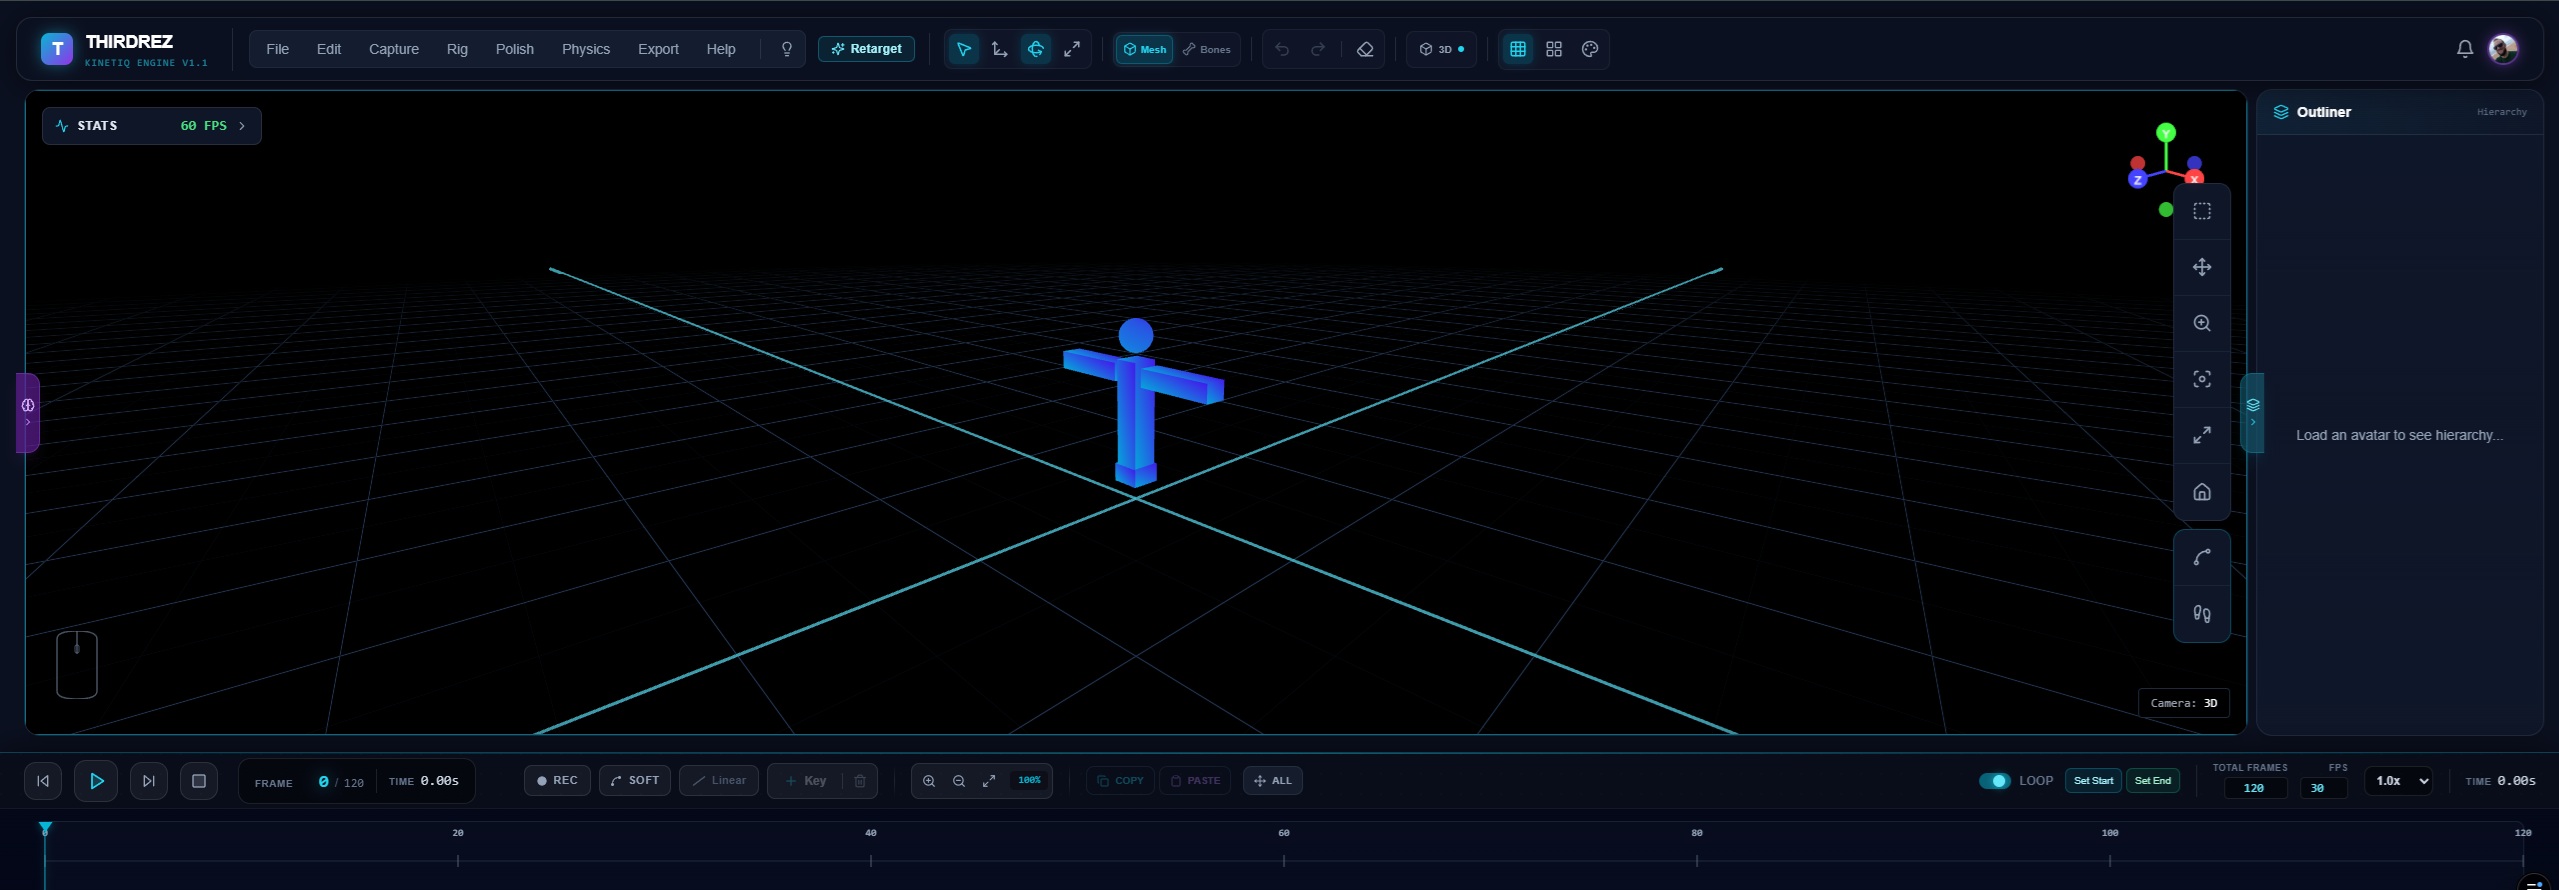Toggle Bones display mode
The width and height of the screenshot is (2559, 890).
tap(1206, 49)
